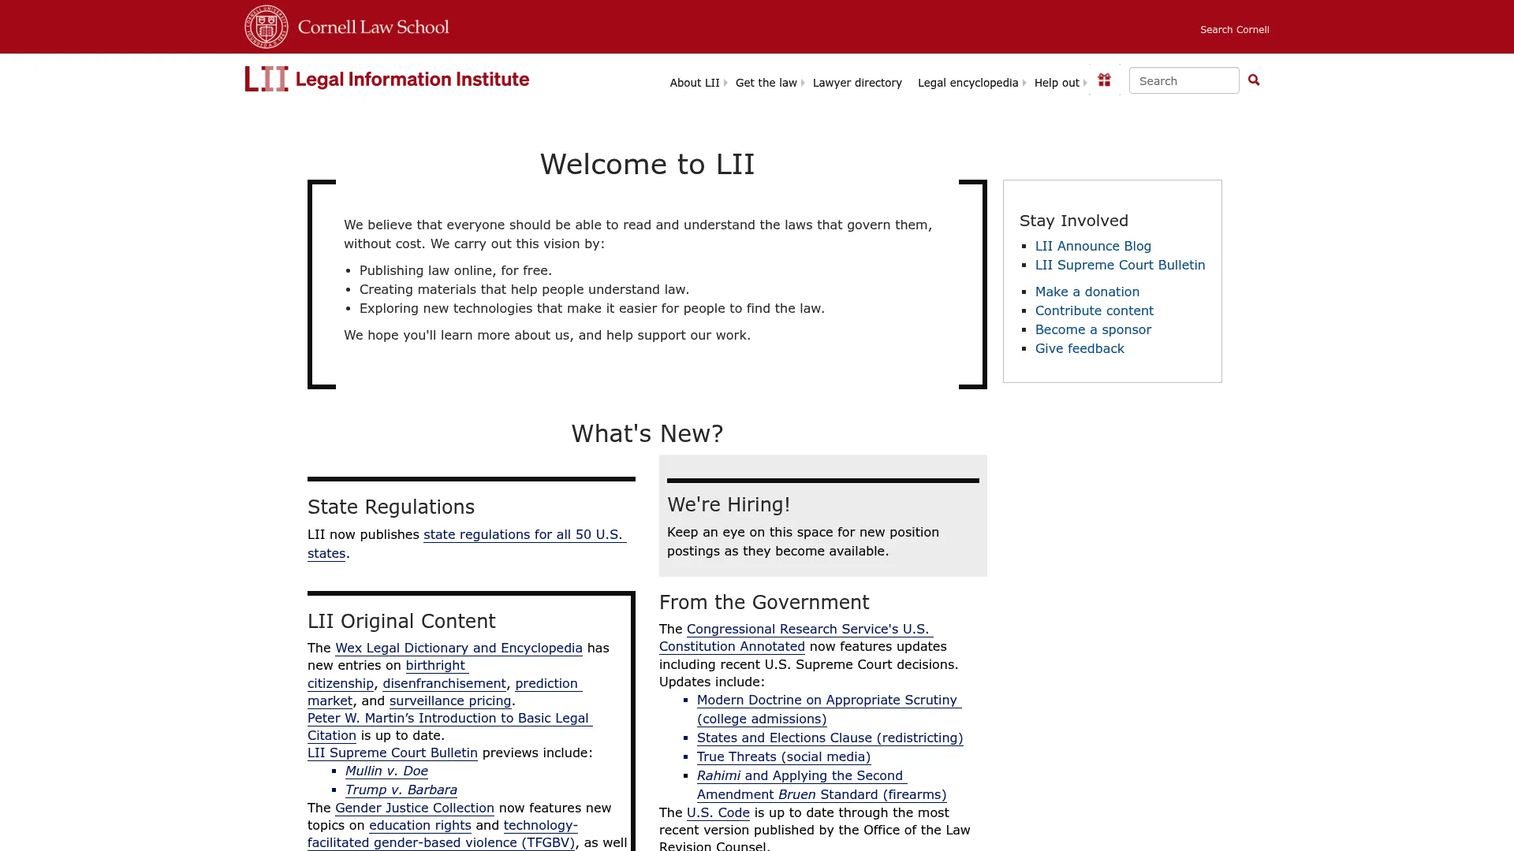Open the Lawyer directory menu item
Image resolution: width=1514 pixels, height=851 pixels.
click(857, 83)
